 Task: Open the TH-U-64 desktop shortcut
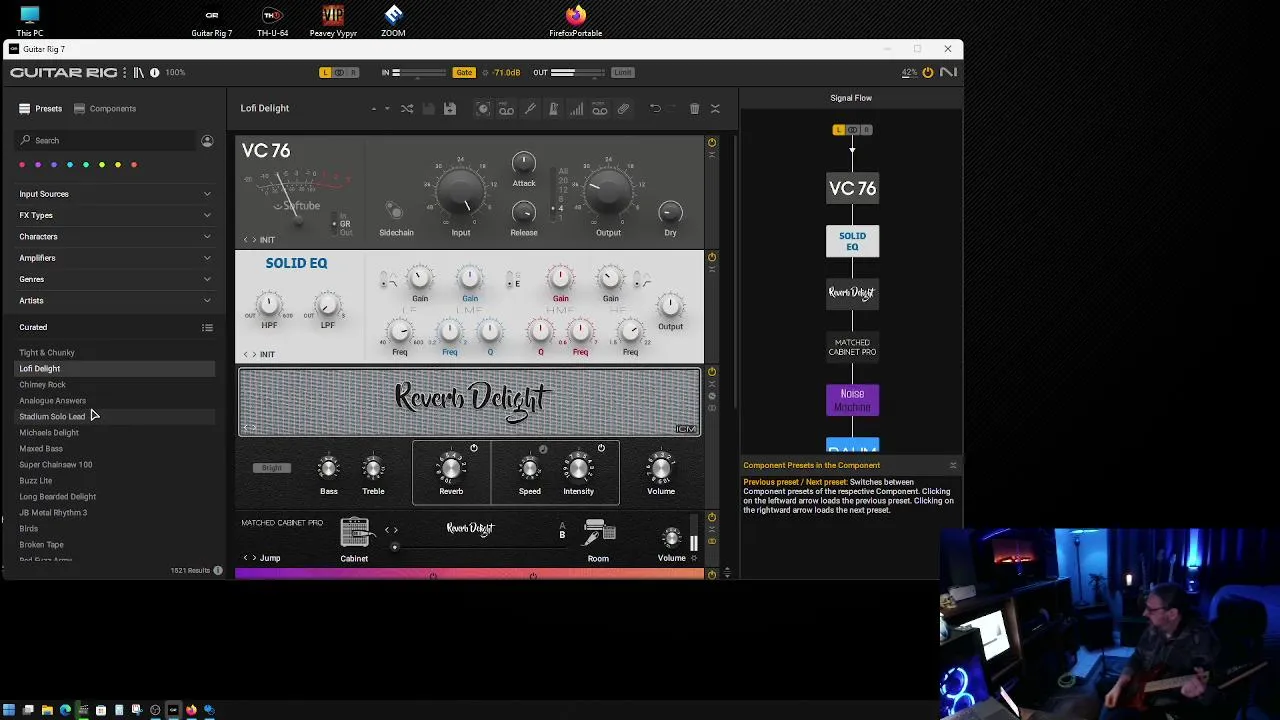(272, 20)
